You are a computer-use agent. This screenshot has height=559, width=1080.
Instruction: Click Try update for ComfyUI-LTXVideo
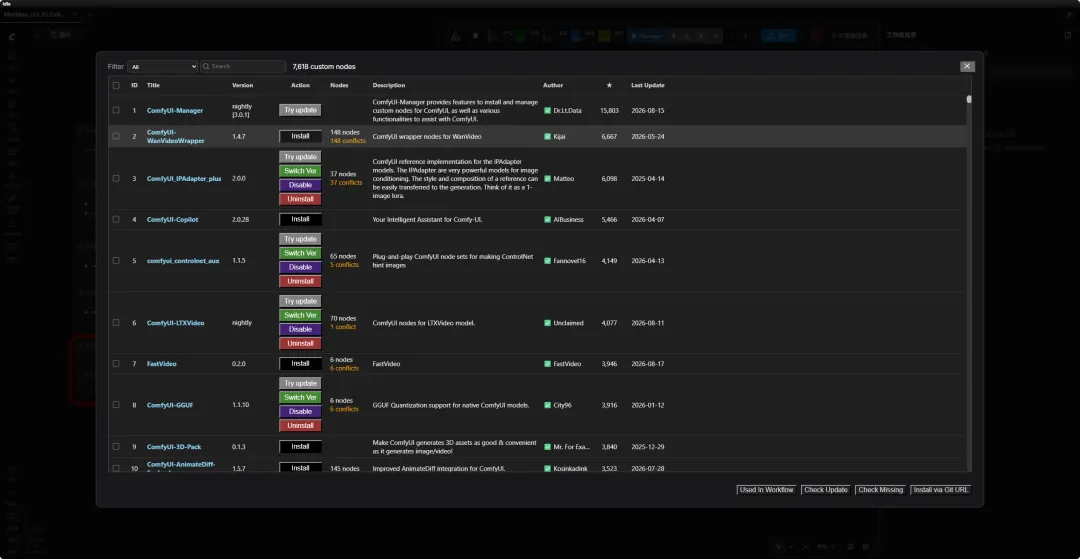[300, 302]
